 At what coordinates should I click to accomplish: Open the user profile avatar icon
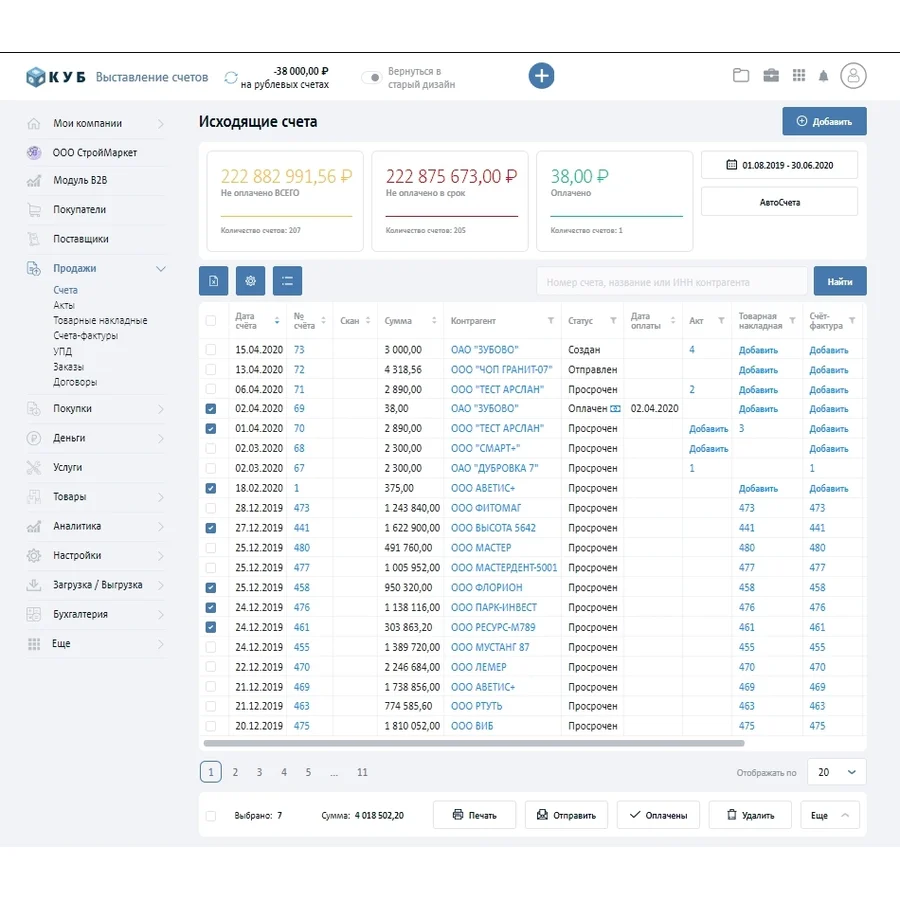(x=853, y=76)
